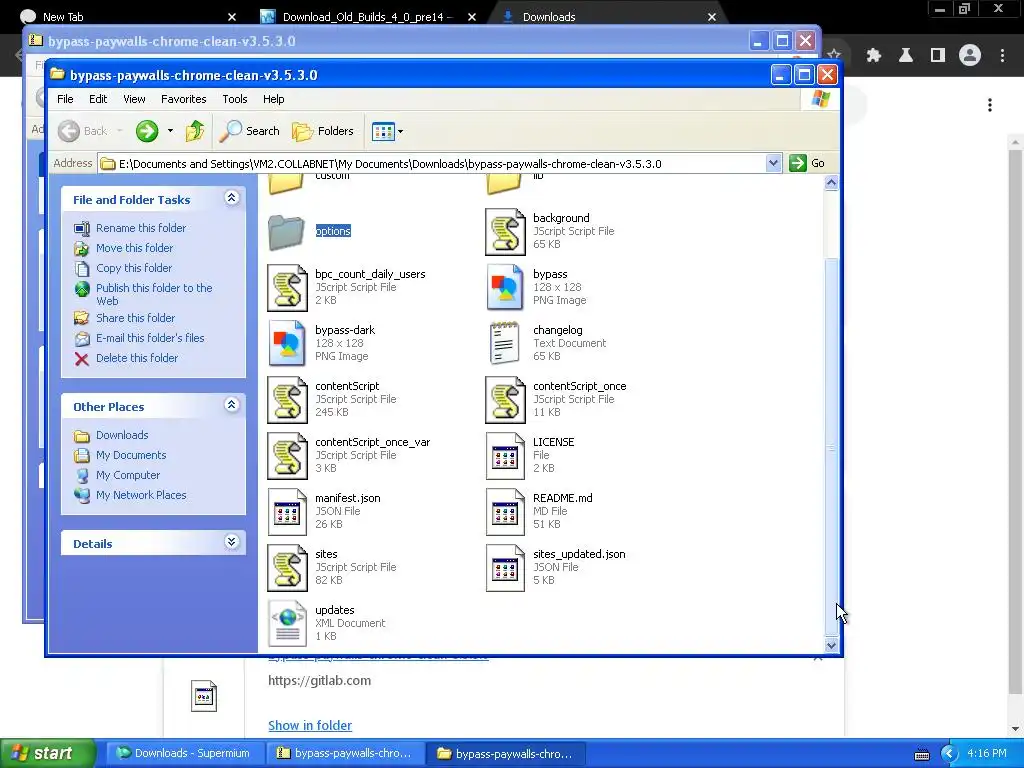Toggle the Folders pane
The width and height of the screenshot is (1024, 768).
pos(323,131)
